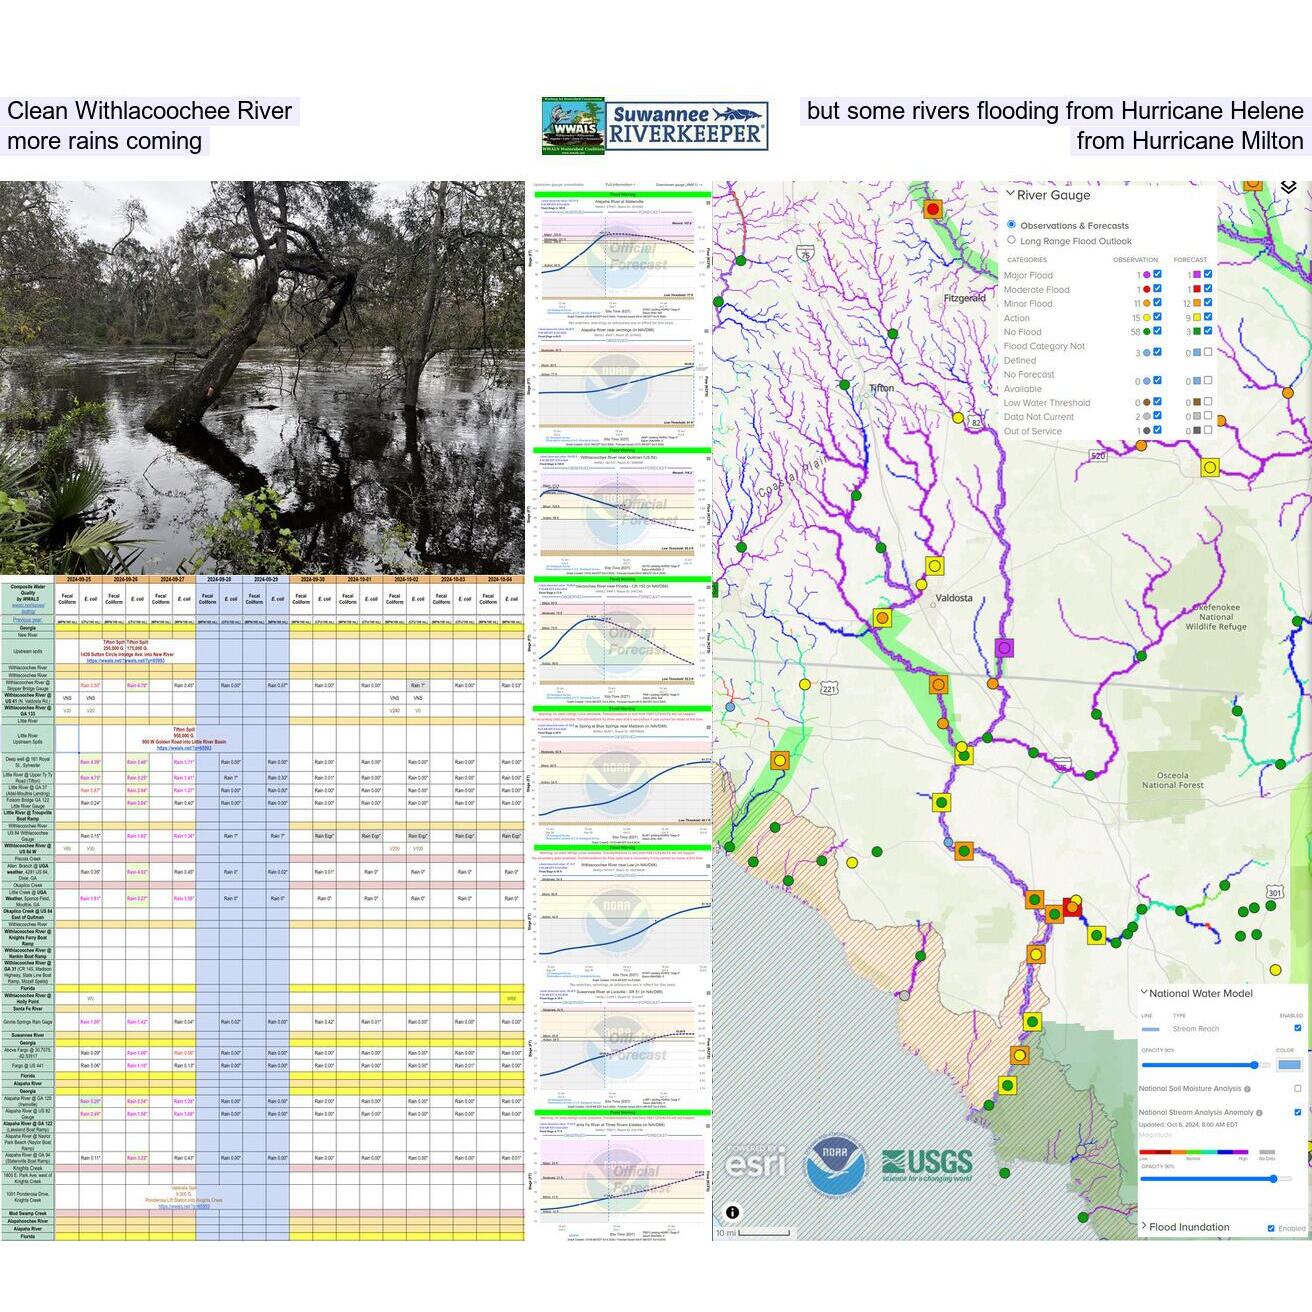Select the red circle gauge near Interstate 75
This screenshot has height=1312, width=1312.
[933, 209]
